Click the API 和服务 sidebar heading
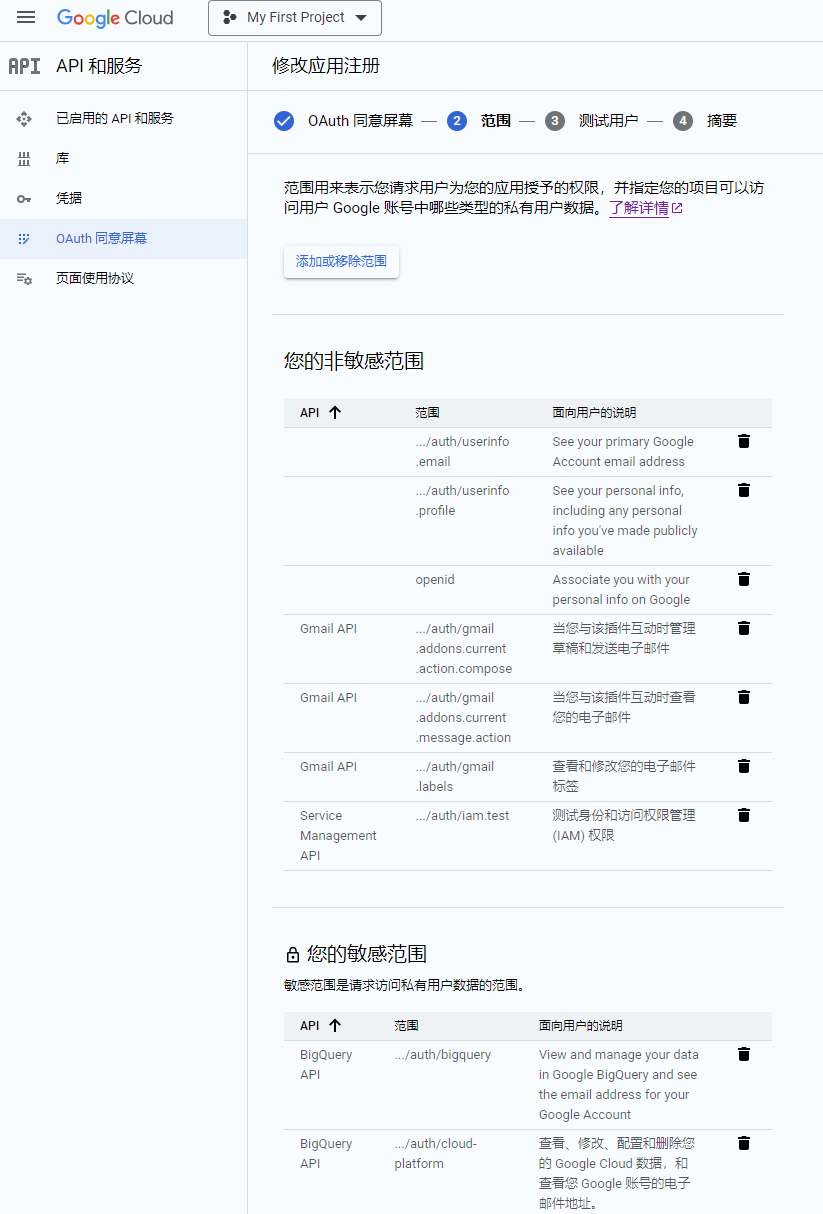 [99, 66]
